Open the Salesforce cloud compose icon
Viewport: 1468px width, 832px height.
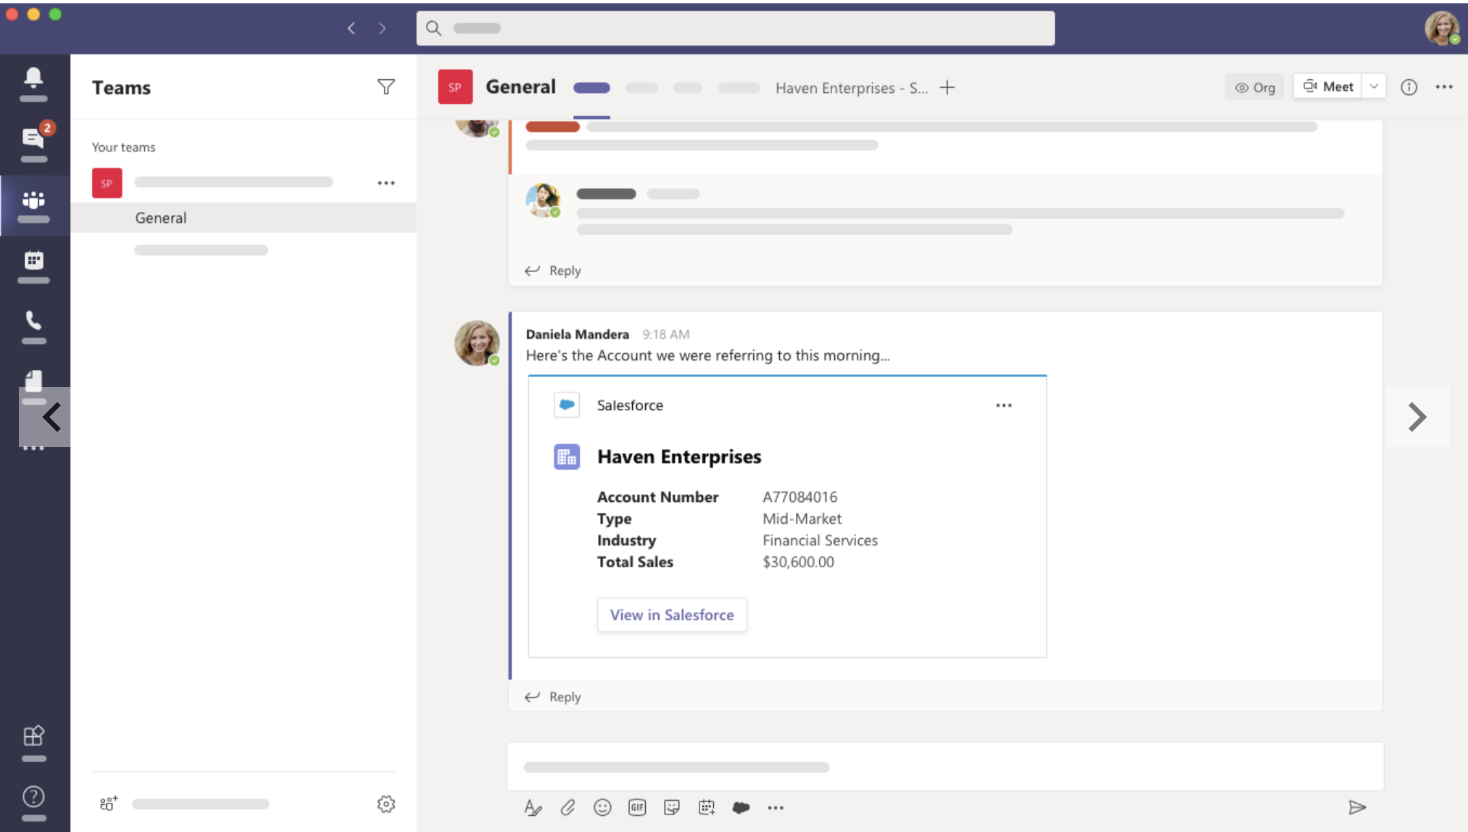click(x=741, y=808)
